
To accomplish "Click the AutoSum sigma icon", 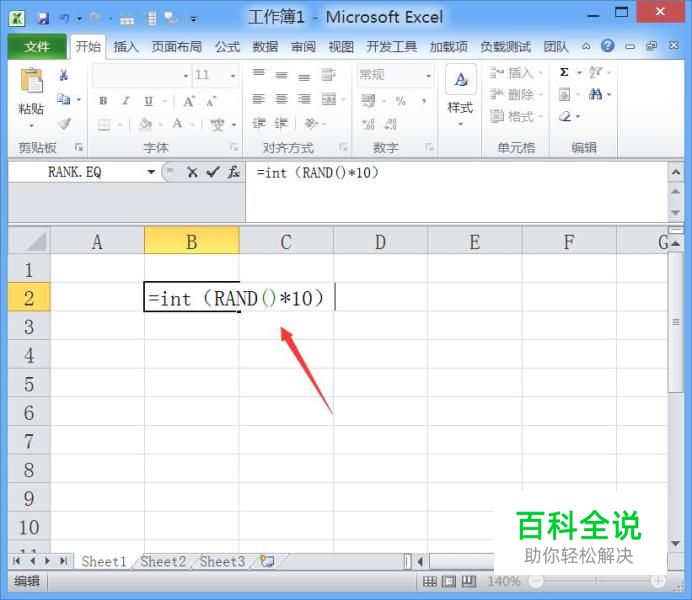I will (564, 72).
